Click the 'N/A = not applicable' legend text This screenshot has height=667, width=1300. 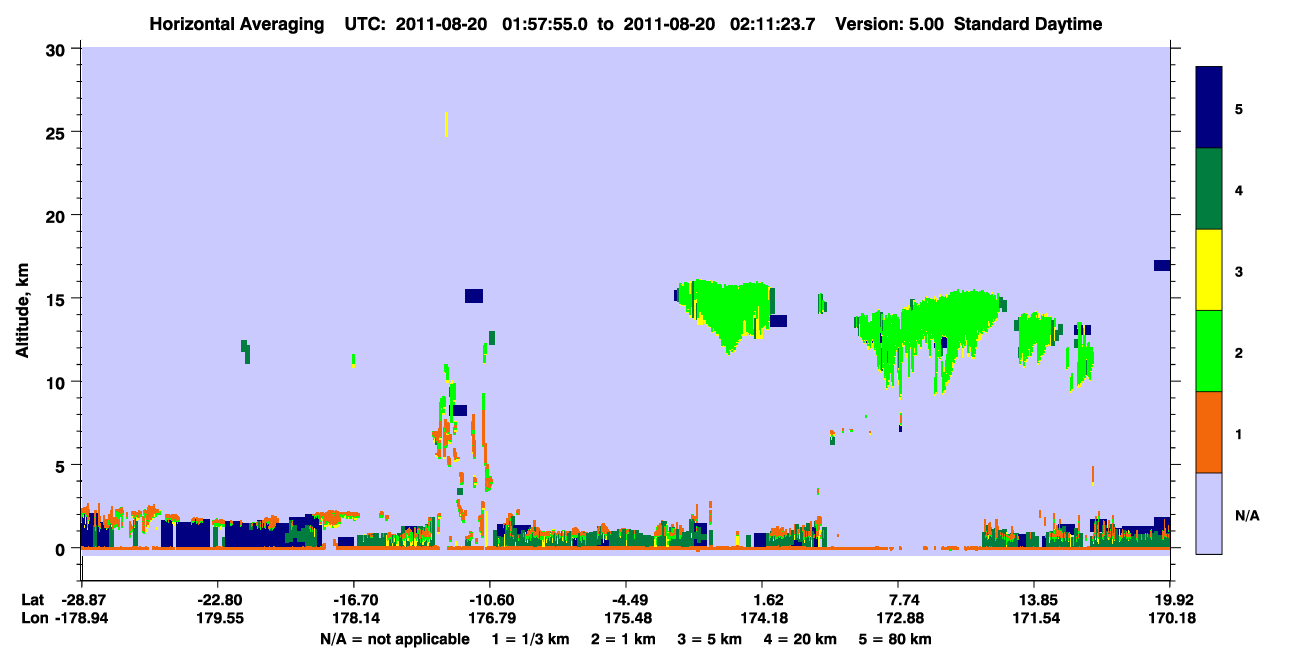pyautogui.click(x=394, y=638)
